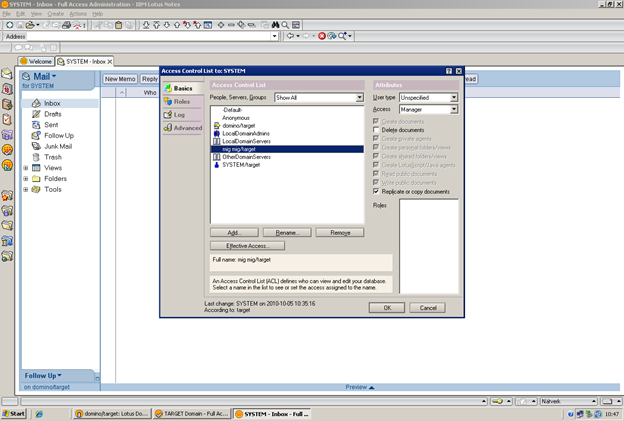Click the Windows Start button
This screenshot has height=421, width=624.
point(14,414)
